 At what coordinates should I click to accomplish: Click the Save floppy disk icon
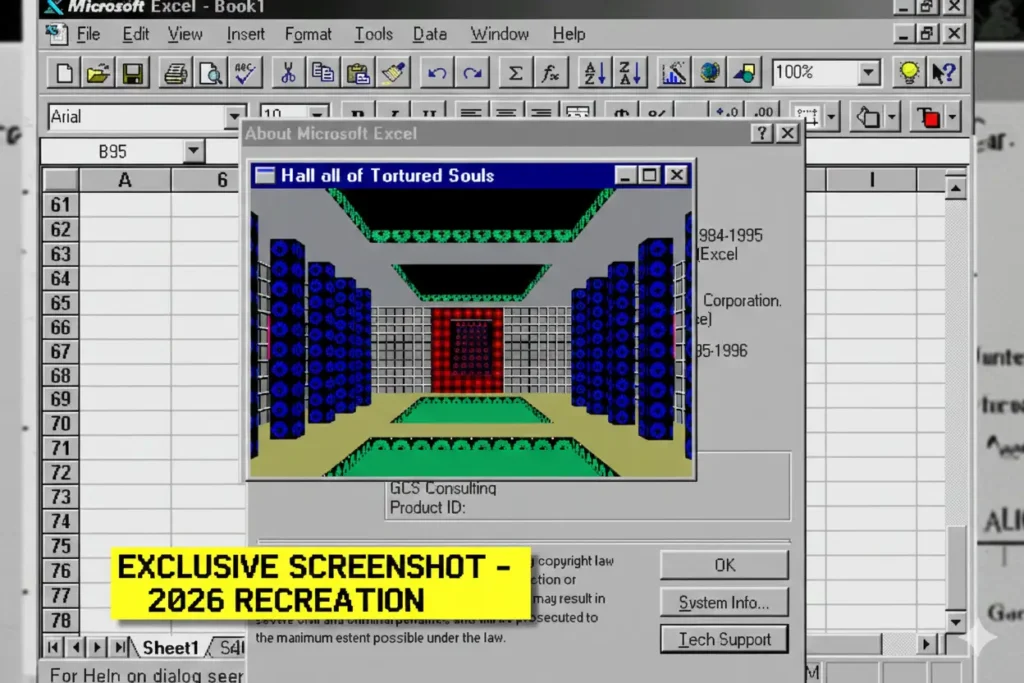point(133,73)
